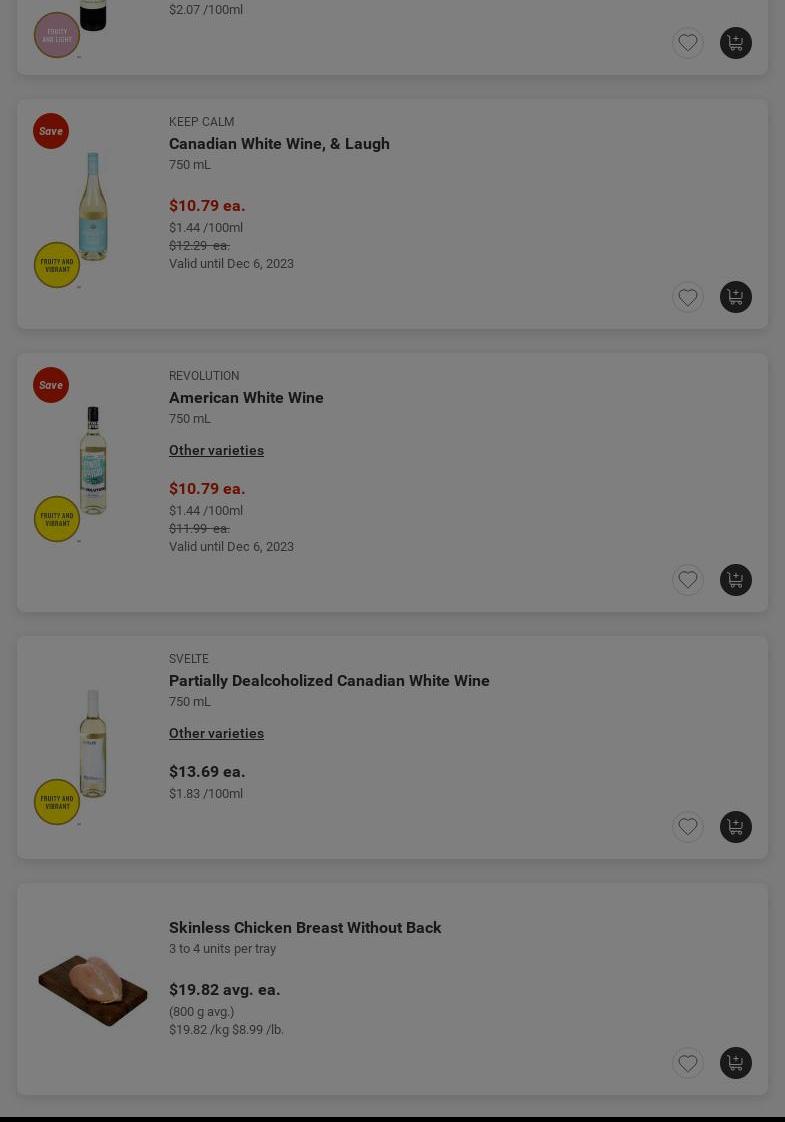Viewport: 785px width, 1122px height.
Task: Favorite the Svelte Partially Dealcoholized Wine
Action: pyautogui.click(x=687, y=827)
